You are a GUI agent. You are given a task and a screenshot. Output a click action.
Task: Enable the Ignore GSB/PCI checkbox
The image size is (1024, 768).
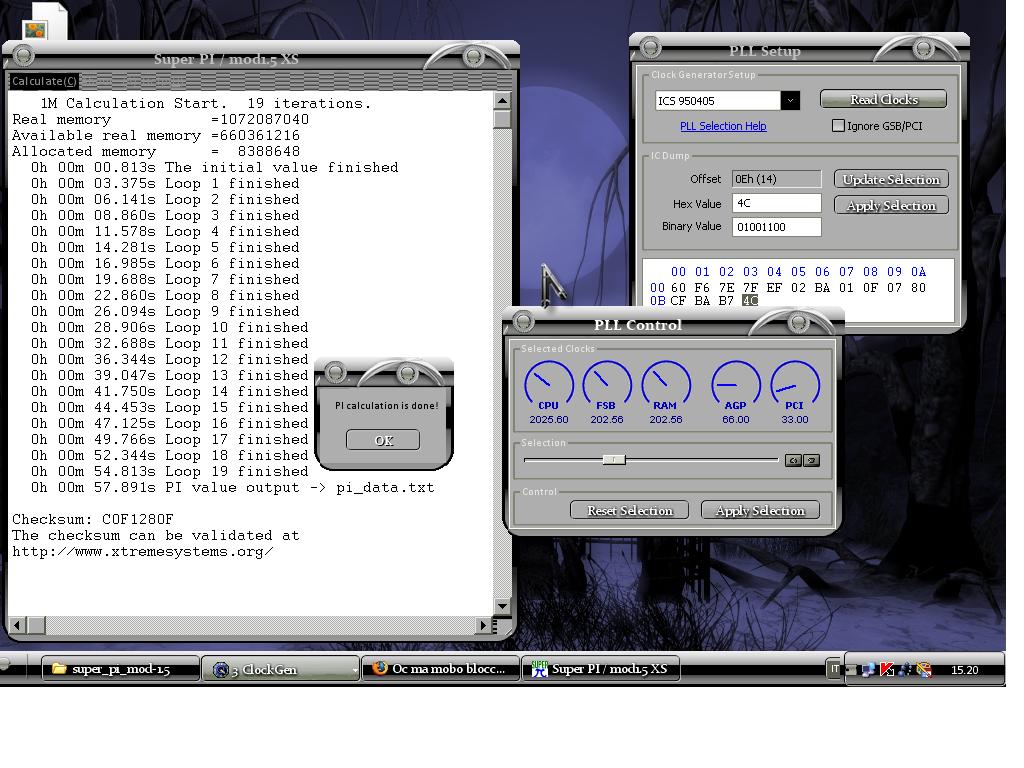tap(838, 125)
